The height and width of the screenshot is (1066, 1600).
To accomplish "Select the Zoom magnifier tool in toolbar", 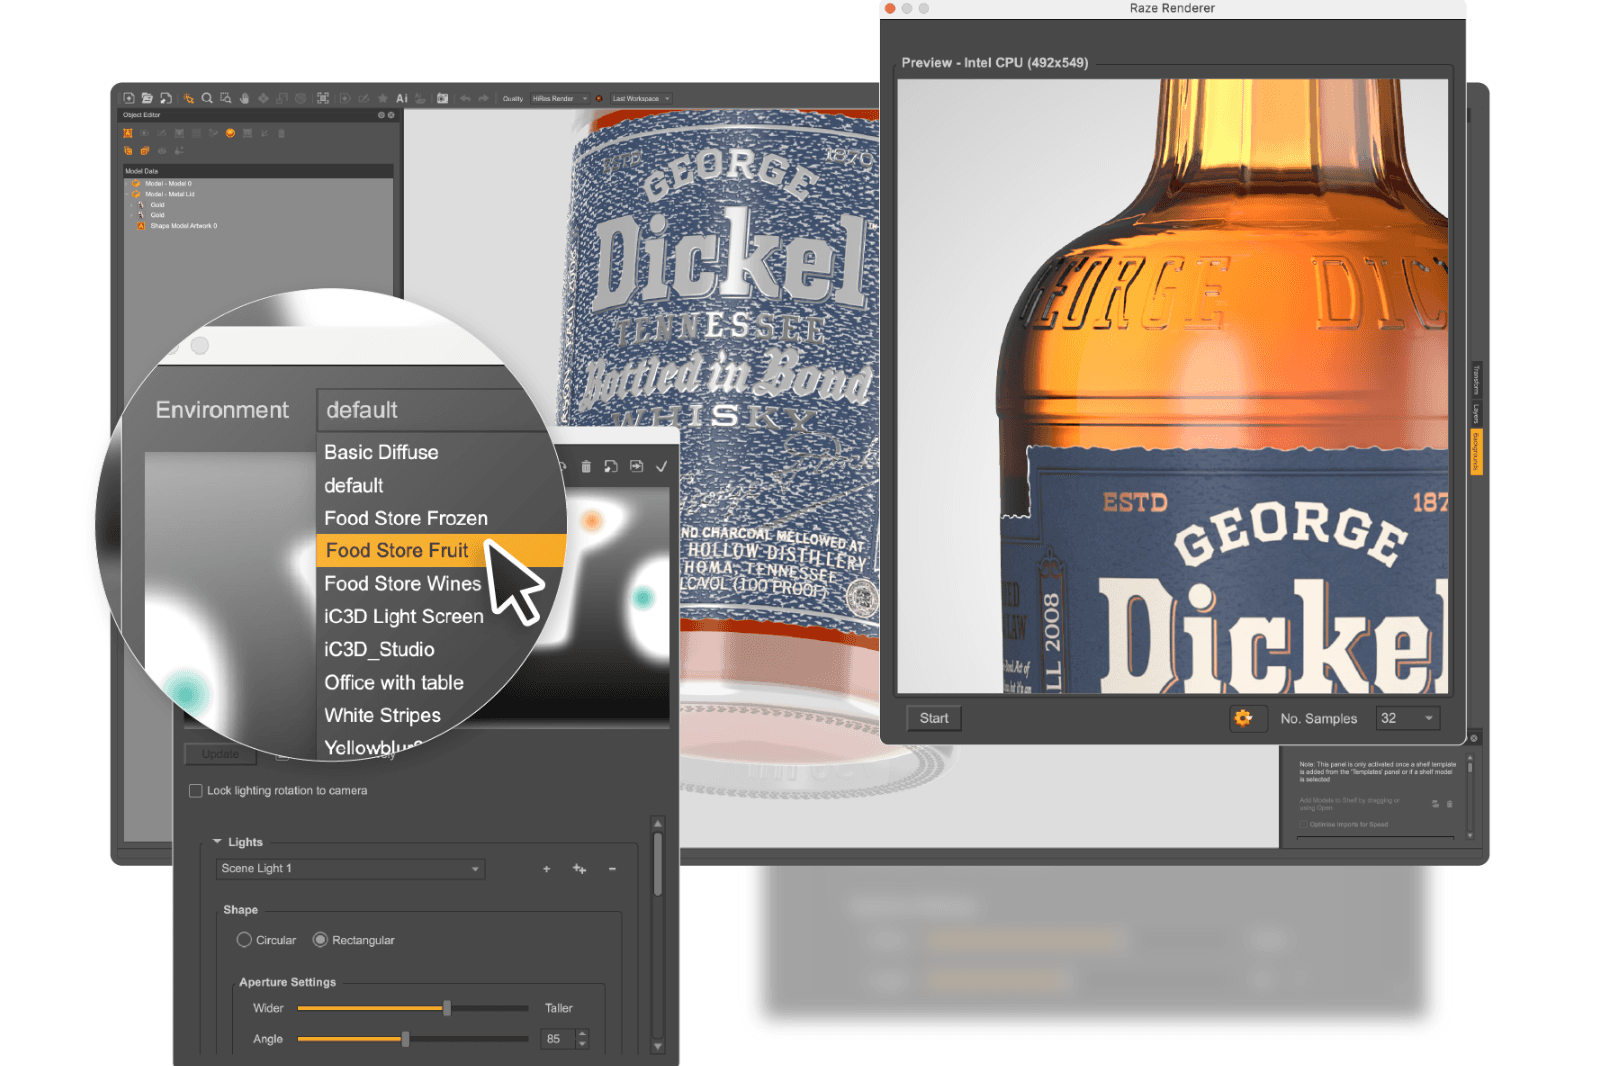I will point(207,98).
